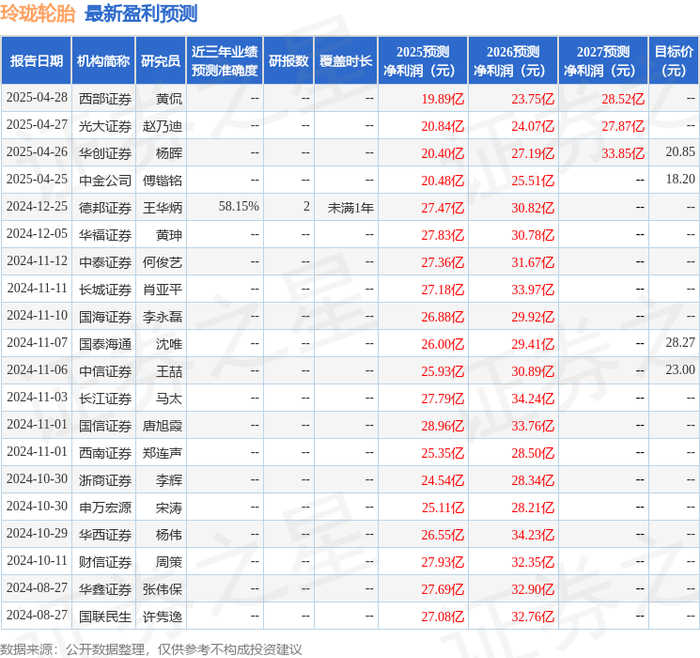Select date cell 2024-11-11
This screenshot has width=700, height=658.
click(37, 288)
